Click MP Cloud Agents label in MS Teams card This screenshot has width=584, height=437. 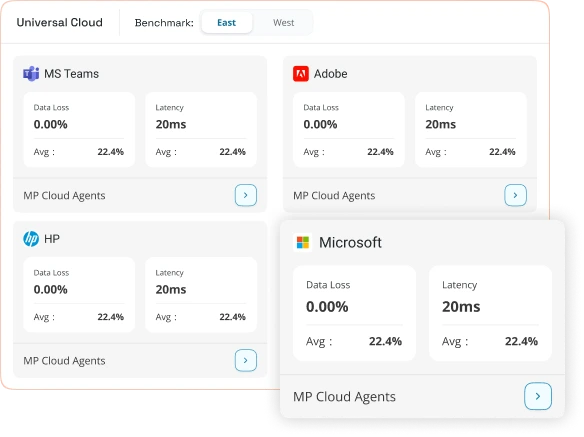click(x=64, y=196)
